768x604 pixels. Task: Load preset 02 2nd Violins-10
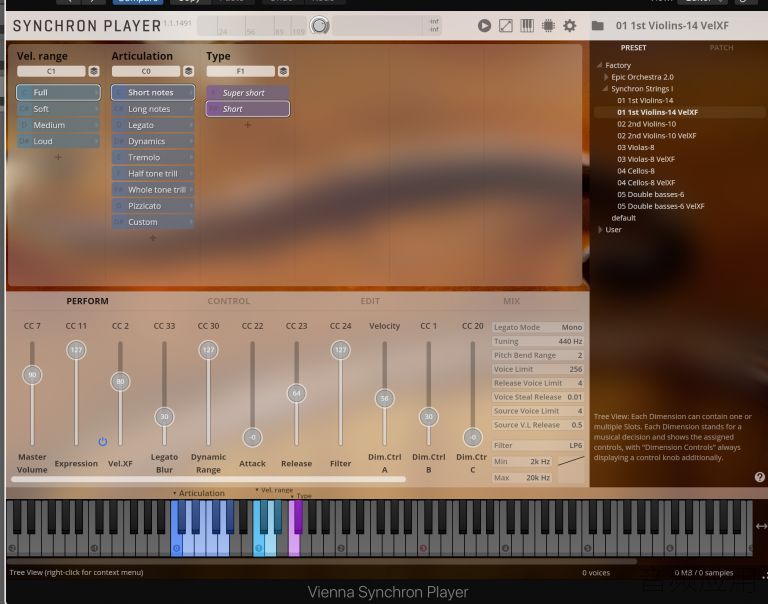(646, 124)
